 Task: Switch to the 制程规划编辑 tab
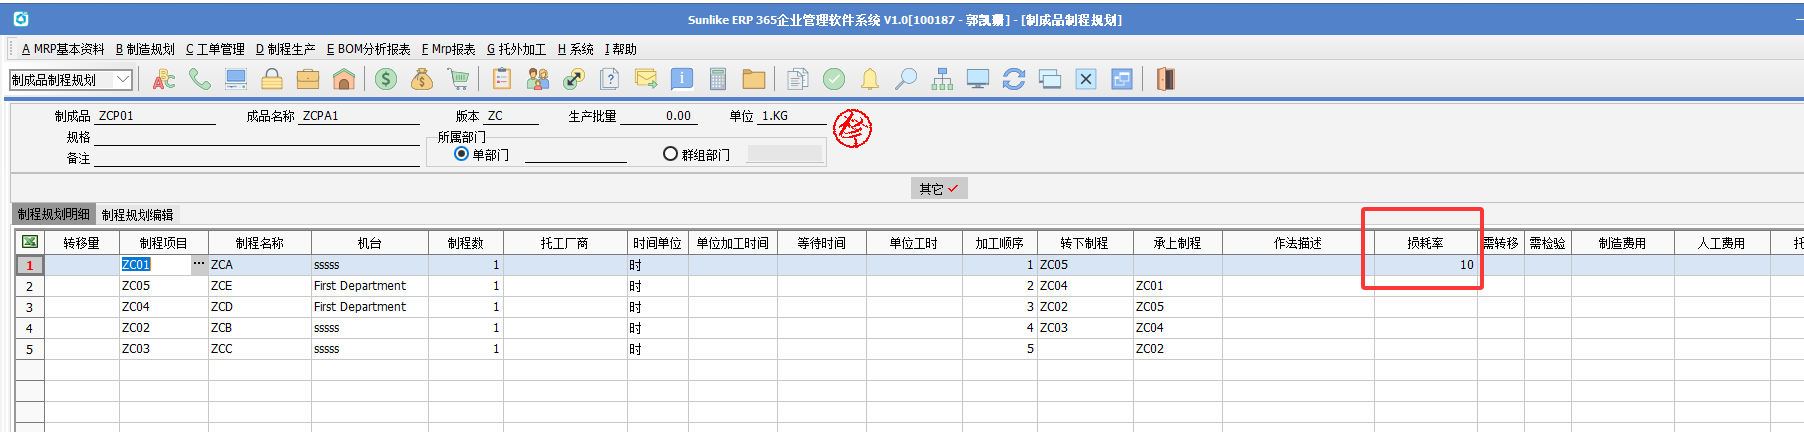(x=137, y=215)
